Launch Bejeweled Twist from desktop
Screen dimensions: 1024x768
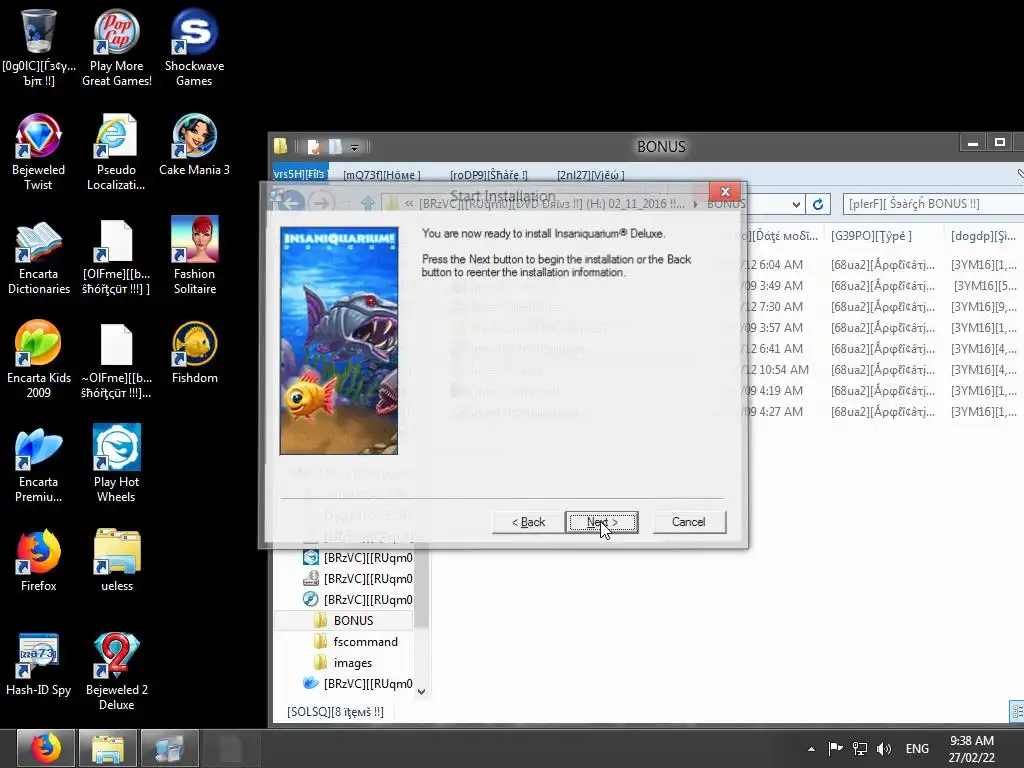pyautogui.click(x=39, y=152)
